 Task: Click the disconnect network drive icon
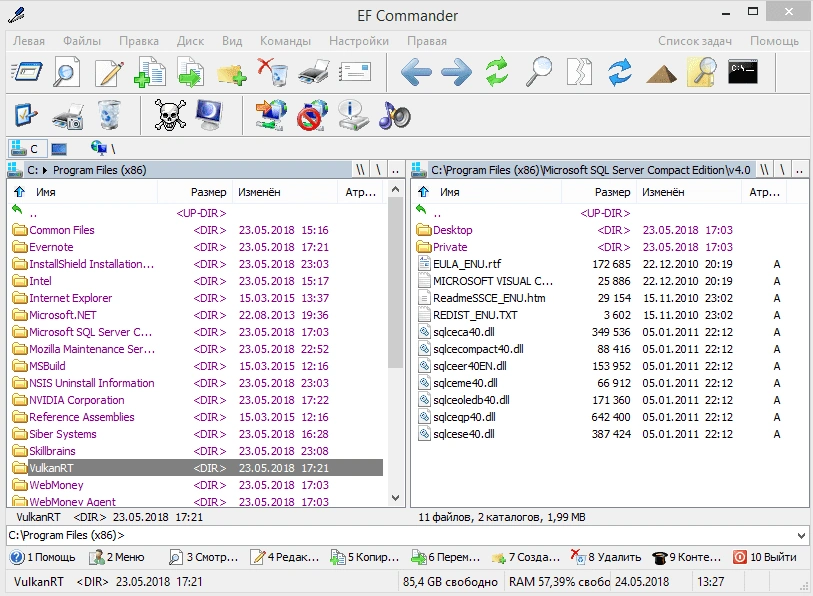click(x=313, y=115)
